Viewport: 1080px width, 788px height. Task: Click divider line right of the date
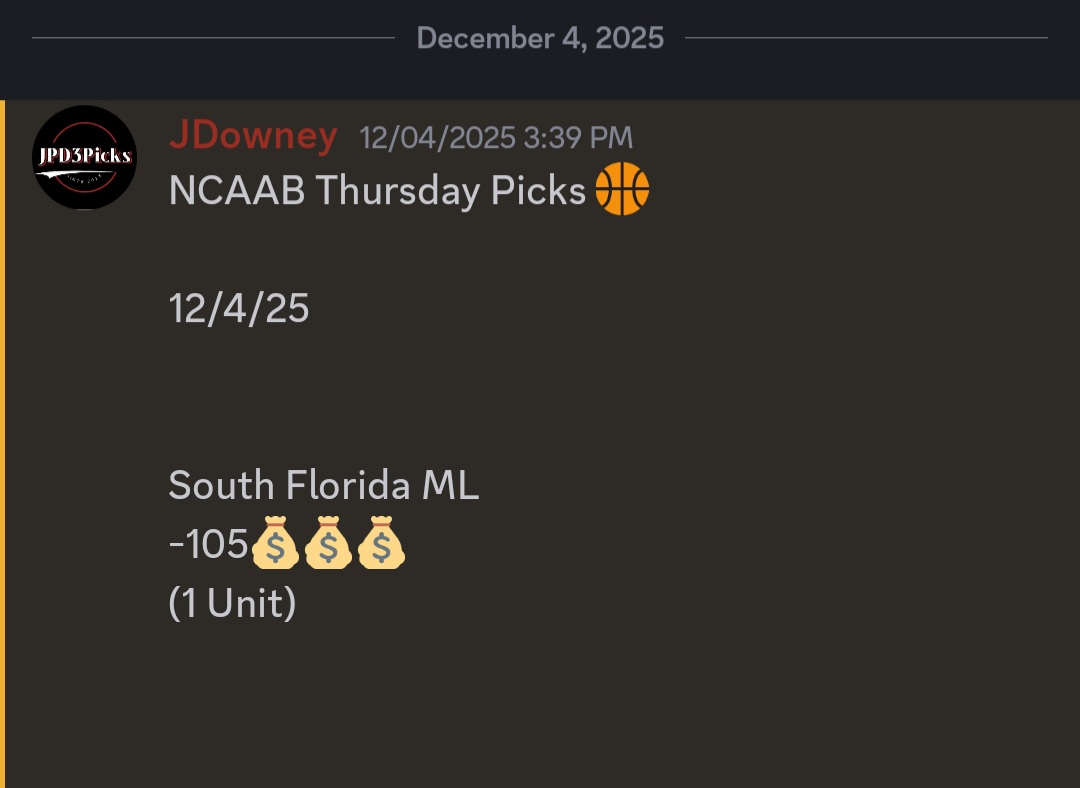[866, 38]
